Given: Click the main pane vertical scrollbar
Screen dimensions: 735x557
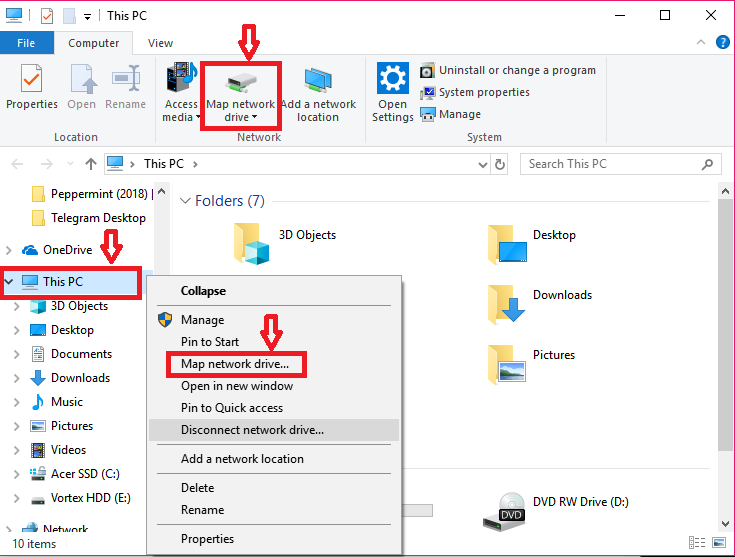Looking at the screenshot, I should tap(725, 325).
